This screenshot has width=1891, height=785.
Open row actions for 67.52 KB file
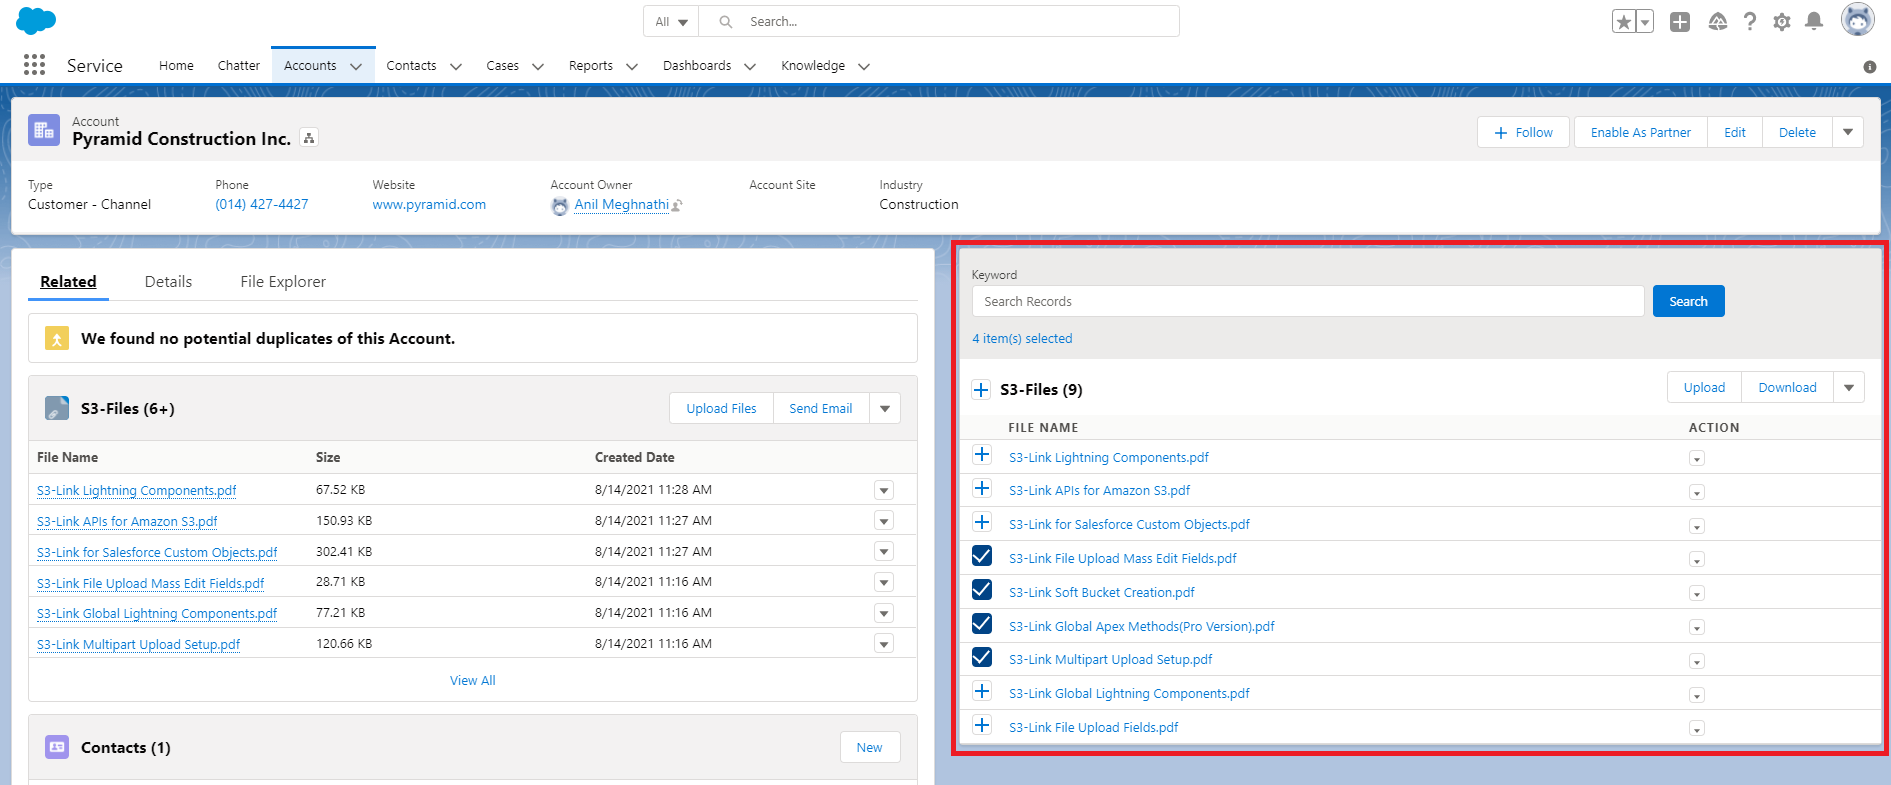click(x=884, y=490)
